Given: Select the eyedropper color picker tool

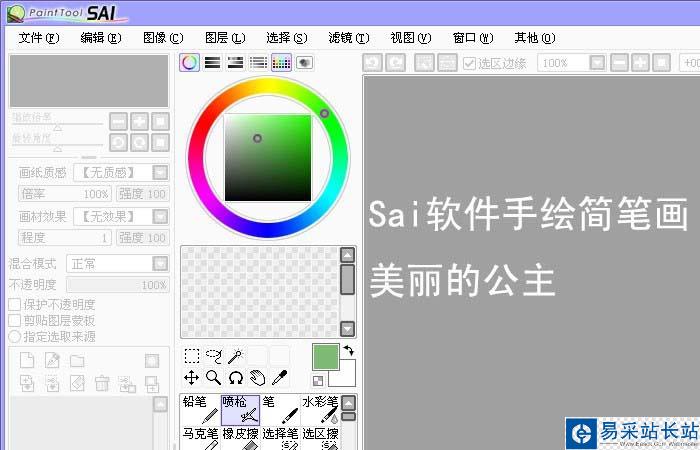Looking at the screenshot, I should point(279,378).
